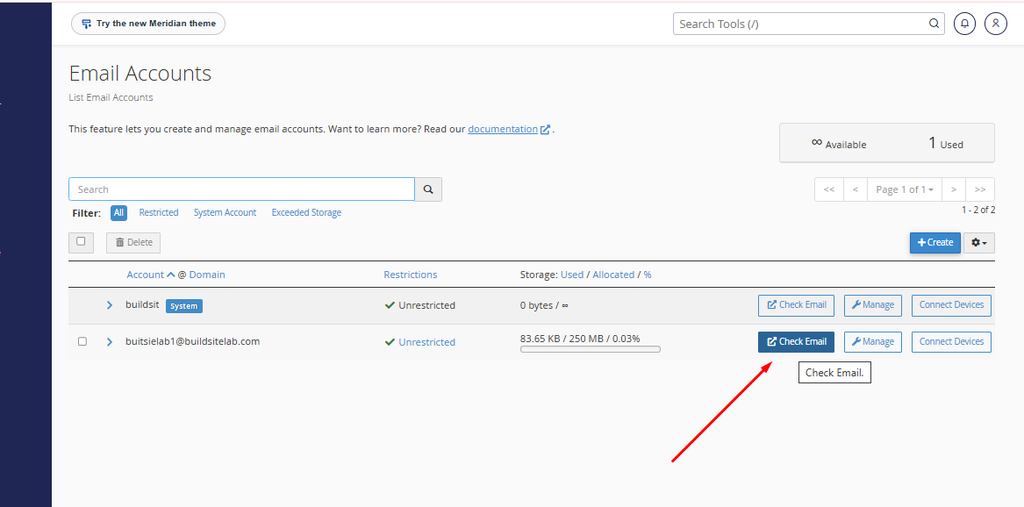
Task: Click Check Email for the buildsit account
Action: click(796, 305)
